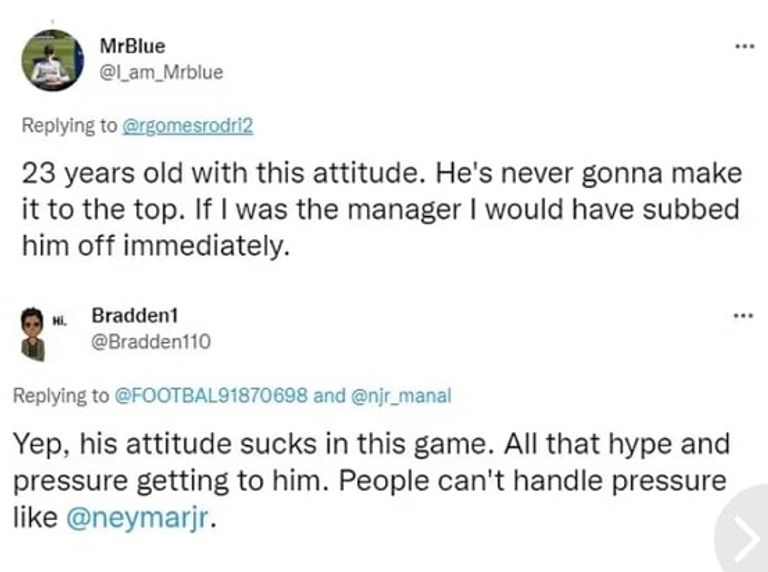The width and height of the screenshot is (768, 572).
Task: Open Bradden1's 'attitude sucks' tweet text
Action: (x=370, y=444)
